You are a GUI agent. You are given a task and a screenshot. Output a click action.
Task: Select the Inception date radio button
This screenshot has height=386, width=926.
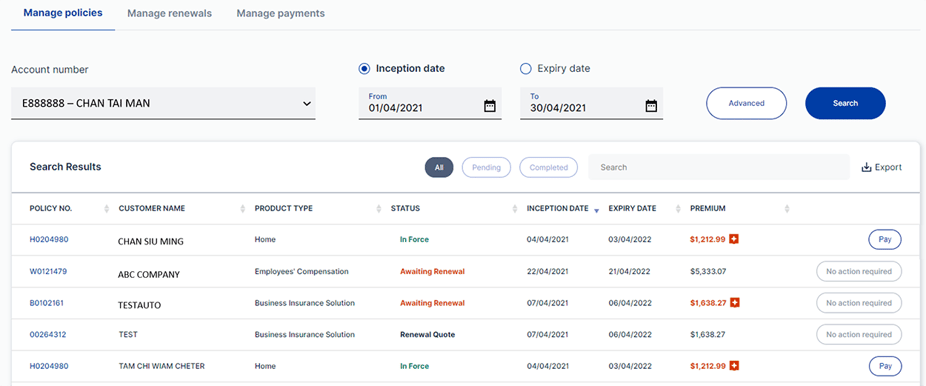pos(364,68)
